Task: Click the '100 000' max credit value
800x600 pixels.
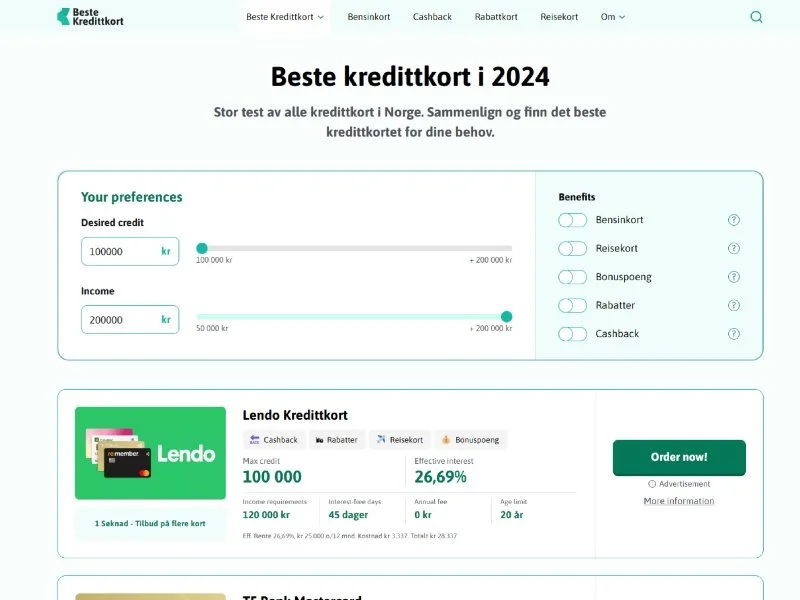Action: (272, 477)
